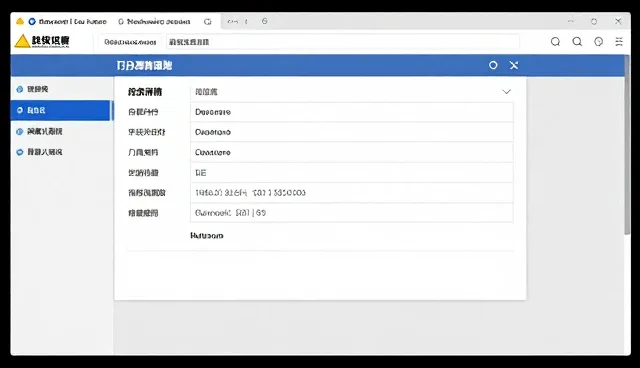Screen dimensions: 640x368
Task: Click the field holding the short two-letter value
Action: pos(351,173)
